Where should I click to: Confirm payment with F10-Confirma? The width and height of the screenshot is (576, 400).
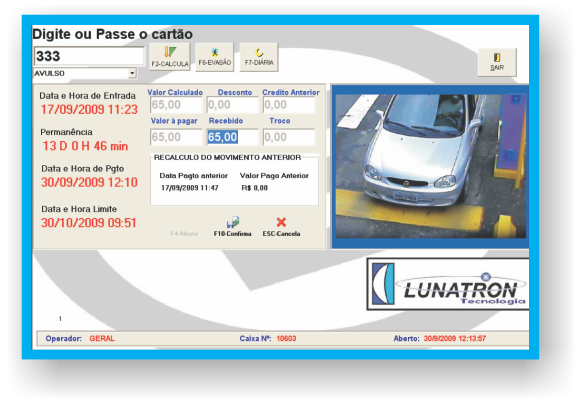(x=233, y=227)
